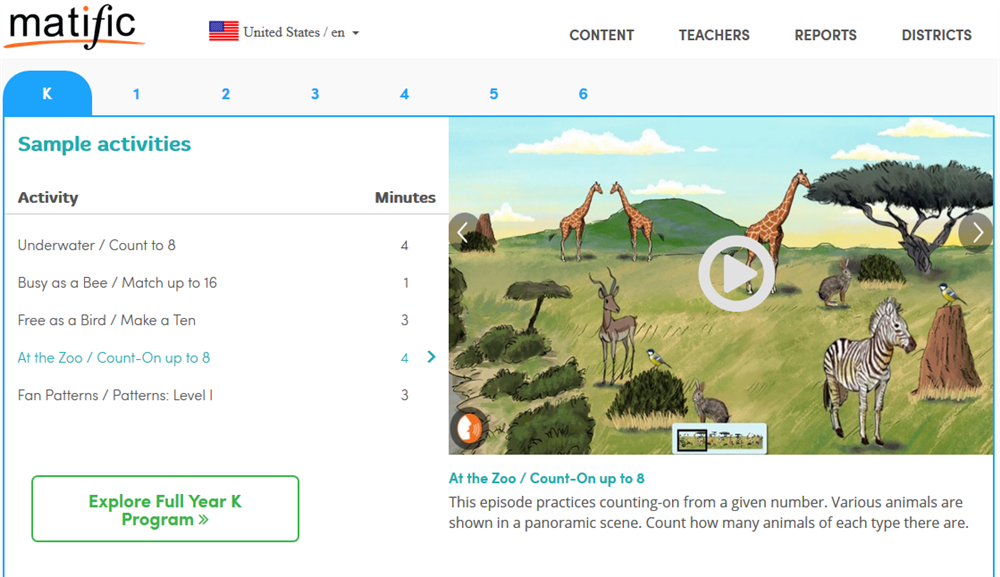1000x577 pixels.
Task: Go to the next activity slide
Action: click(x=977, y=232)
